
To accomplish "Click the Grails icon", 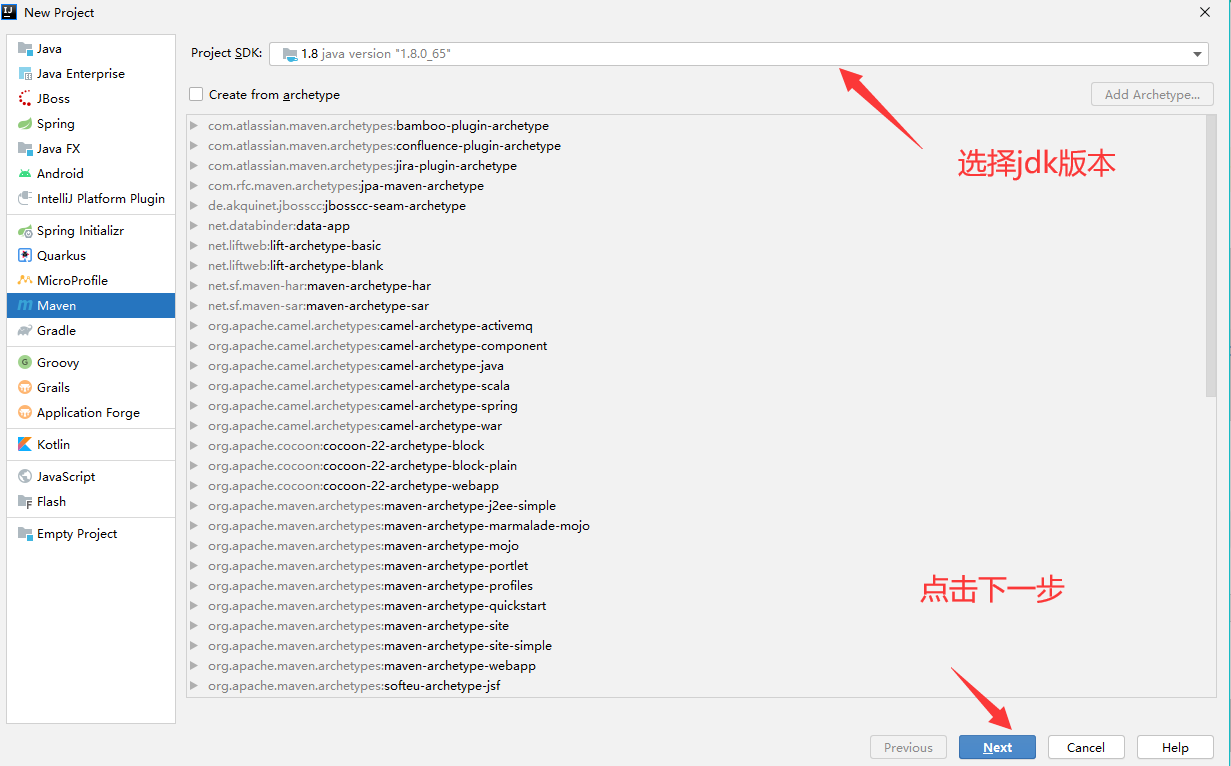I will [25, 388].
